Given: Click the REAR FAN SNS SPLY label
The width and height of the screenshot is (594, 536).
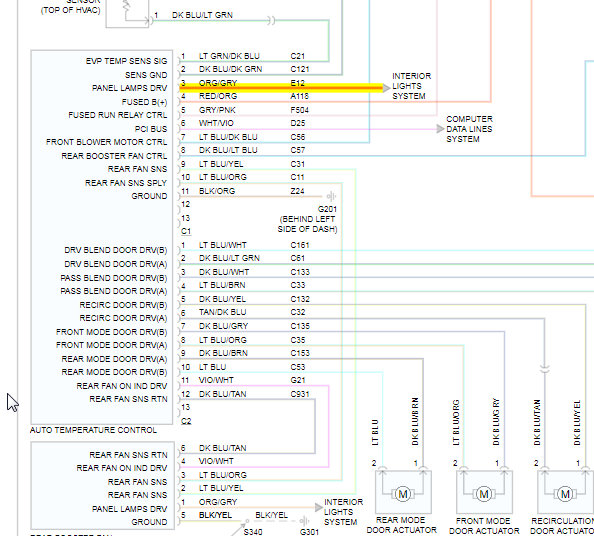Looking at the screenshot, I should (x=126, y=183).
